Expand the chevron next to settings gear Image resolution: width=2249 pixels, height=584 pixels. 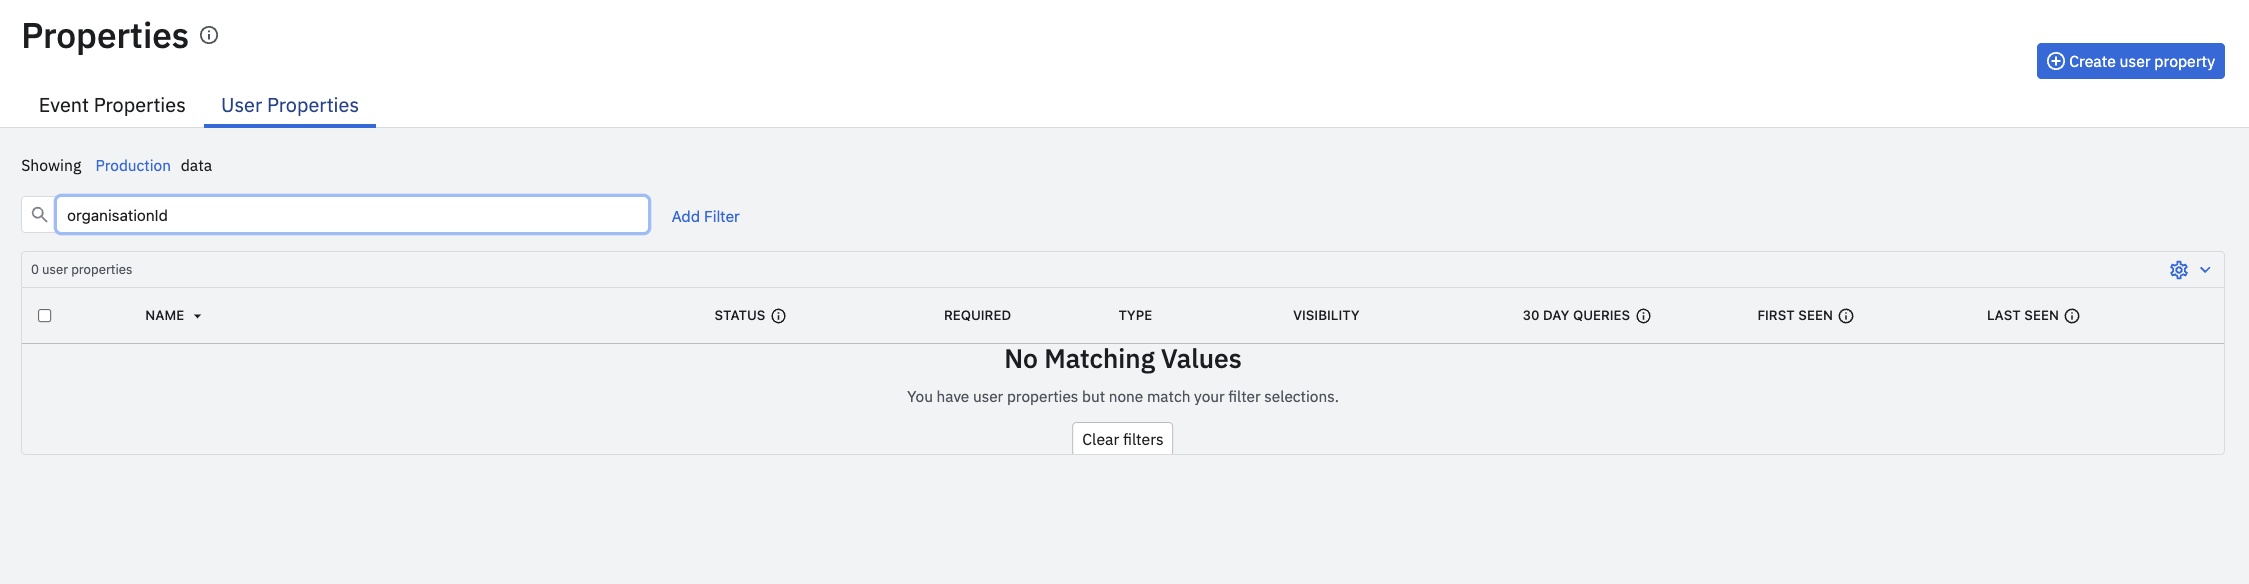pyautogui.click(x=2205, y=270)
